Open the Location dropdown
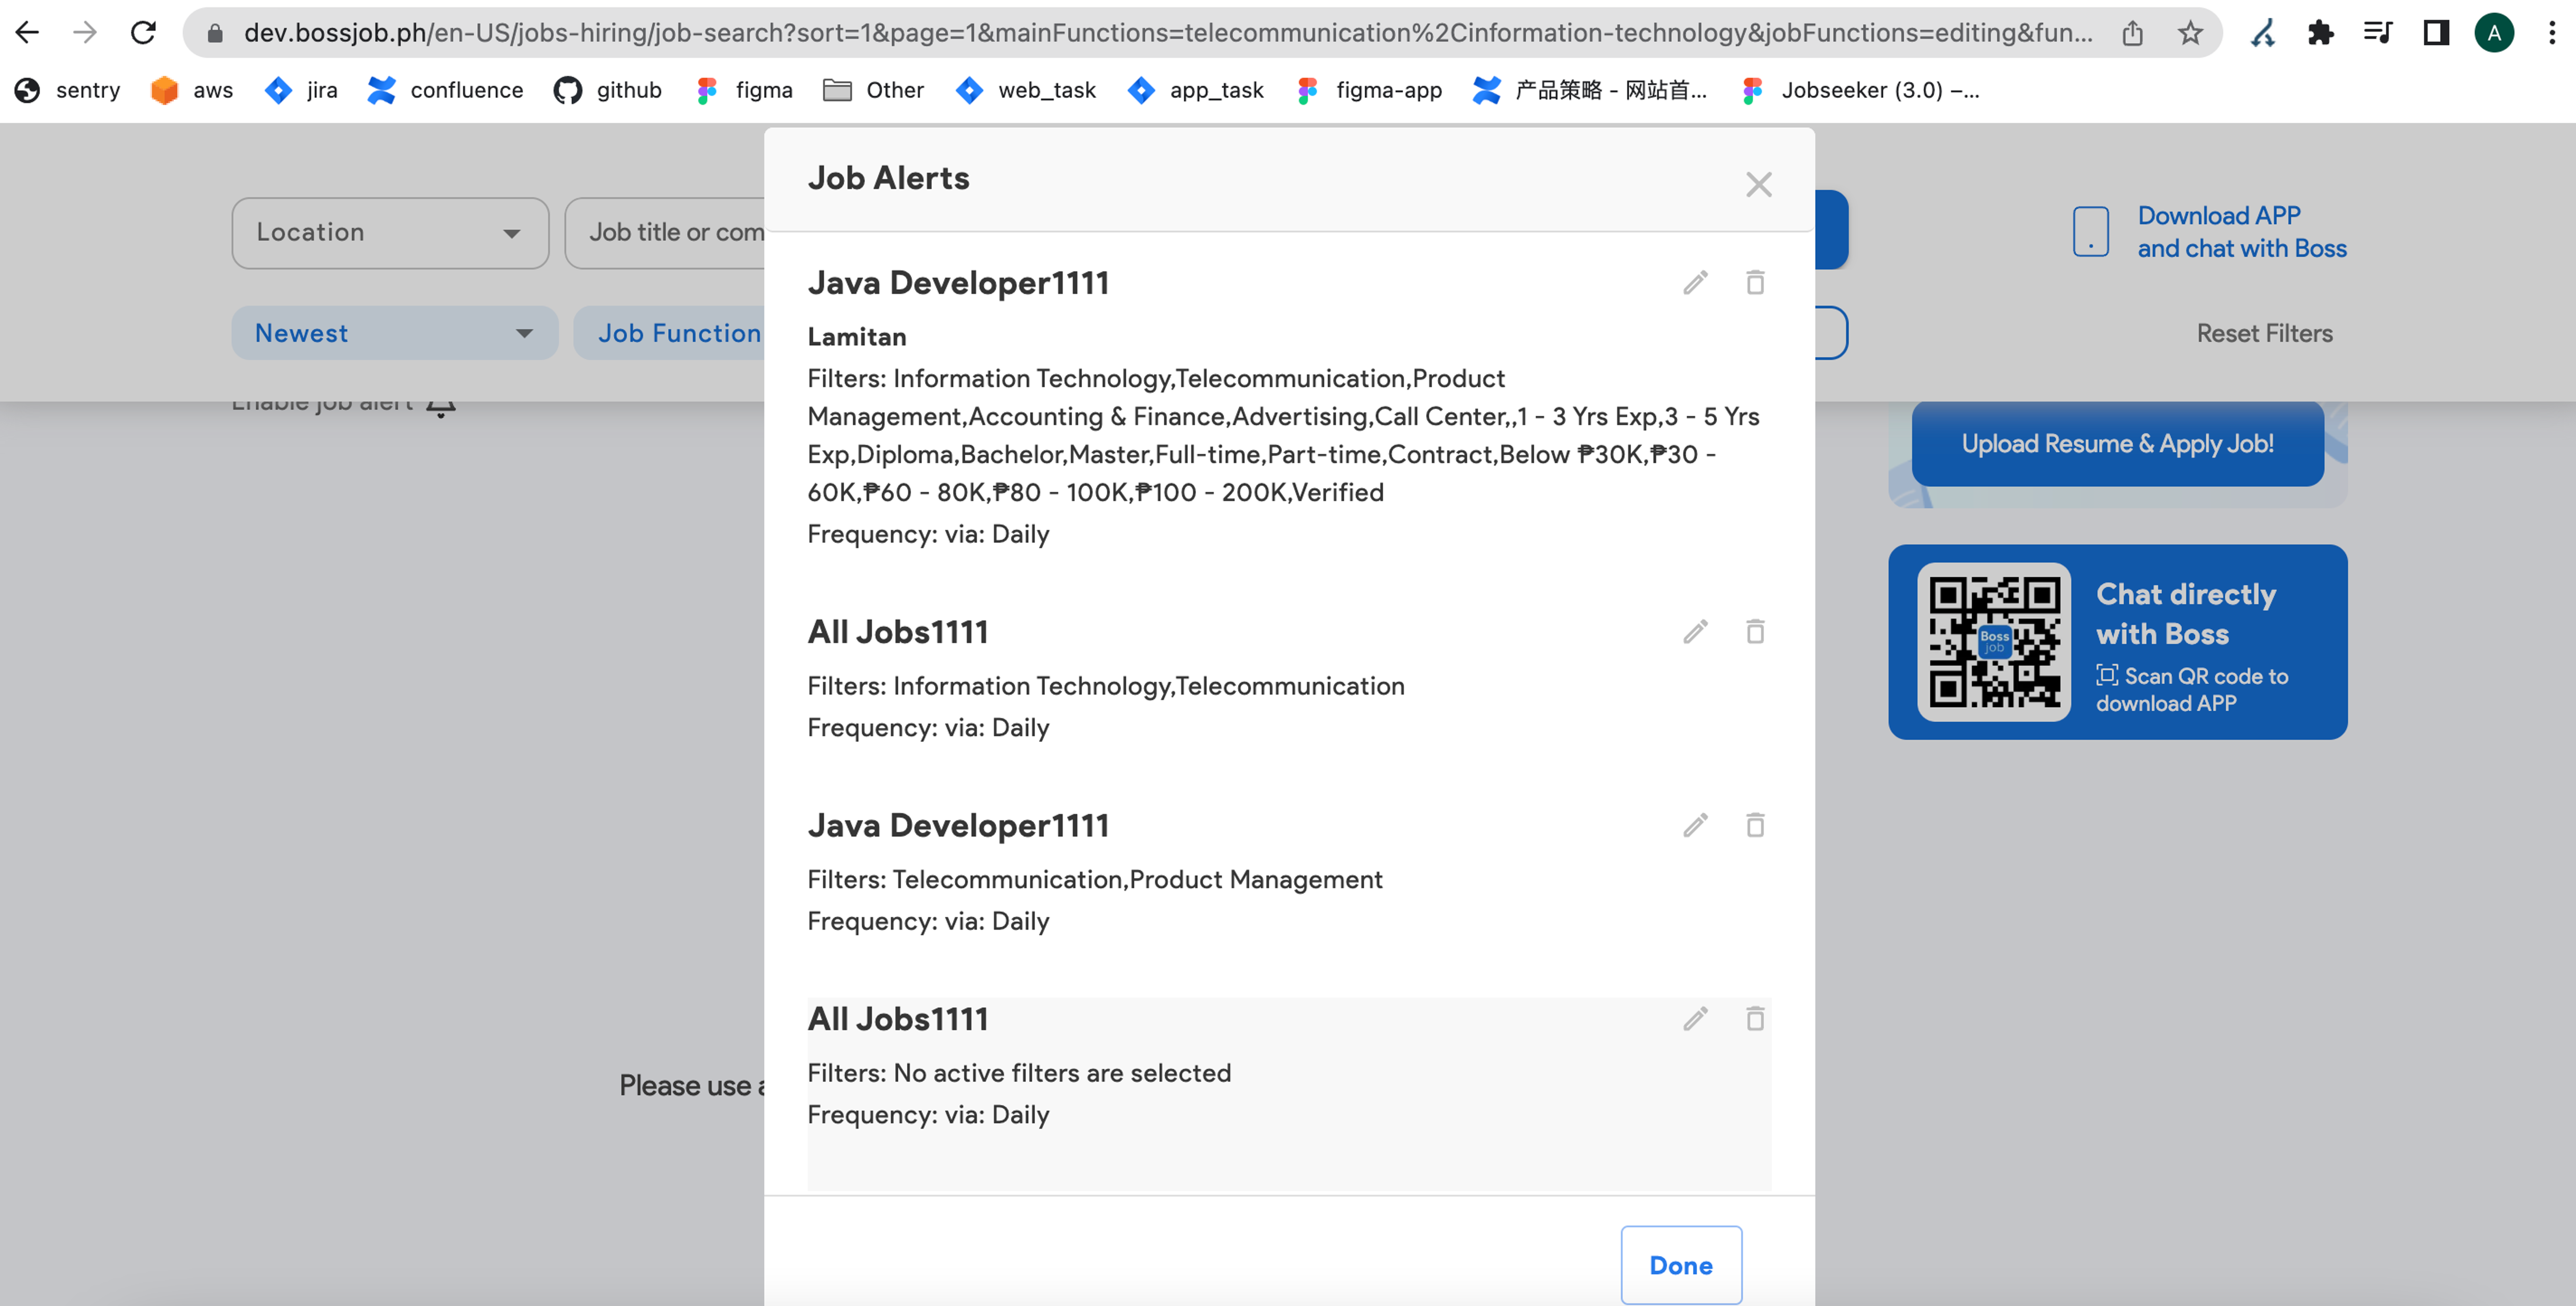This screenshot has height=1306, width=2576. point(390,232)
